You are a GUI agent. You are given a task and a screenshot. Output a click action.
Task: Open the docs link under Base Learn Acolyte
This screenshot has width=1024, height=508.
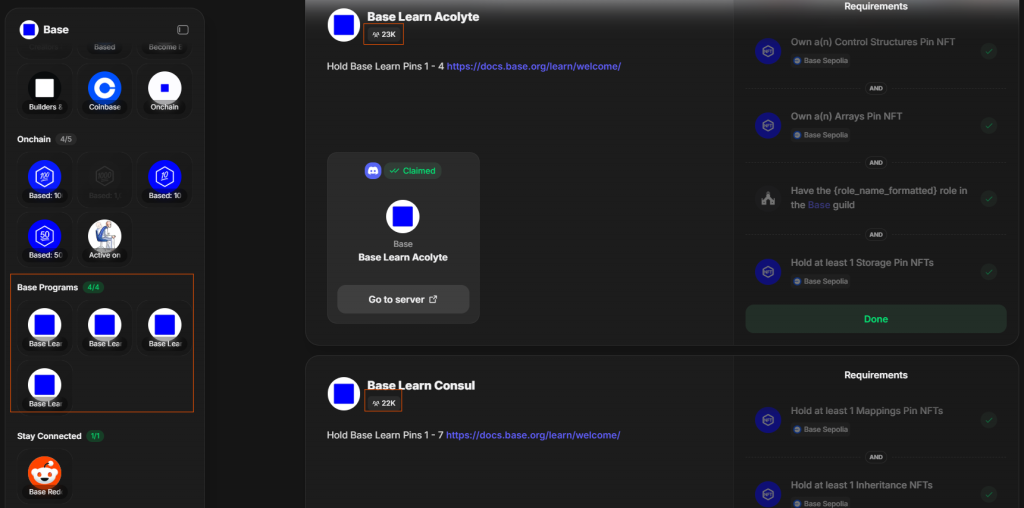point(533,66)
